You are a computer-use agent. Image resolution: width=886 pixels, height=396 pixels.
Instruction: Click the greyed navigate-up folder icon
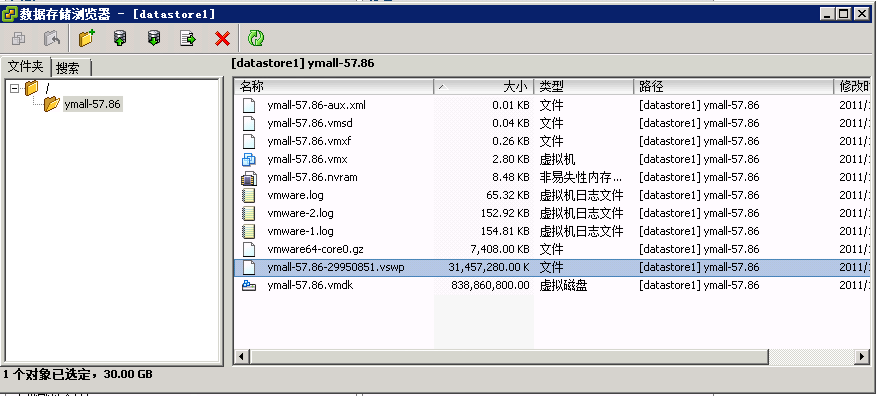tap(52, 38)
